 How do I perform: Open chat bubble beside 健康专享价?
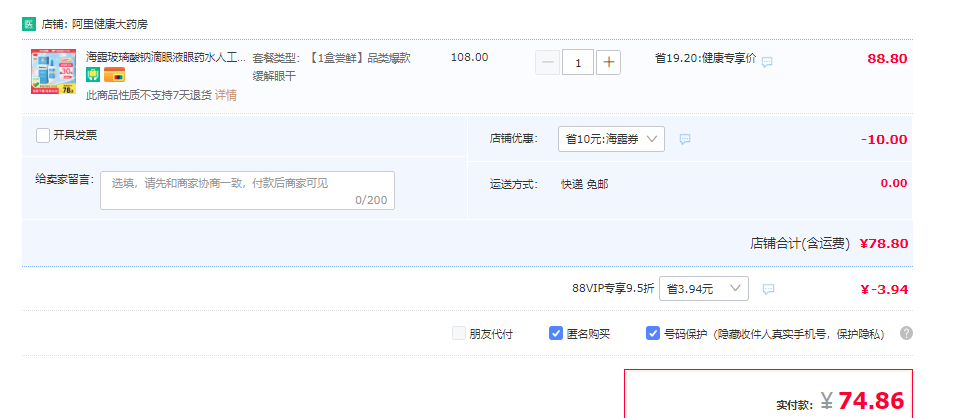(x=767, y=62)
